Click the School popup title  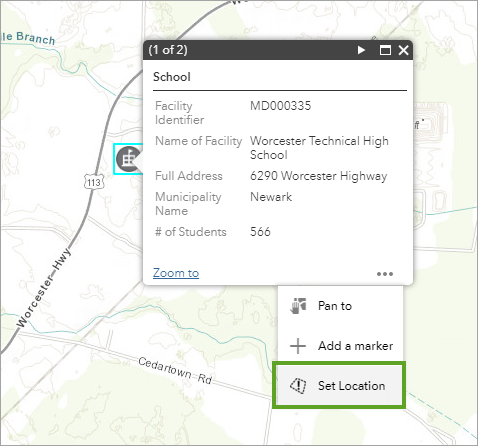pyautogui.click(x=172, y=77)
